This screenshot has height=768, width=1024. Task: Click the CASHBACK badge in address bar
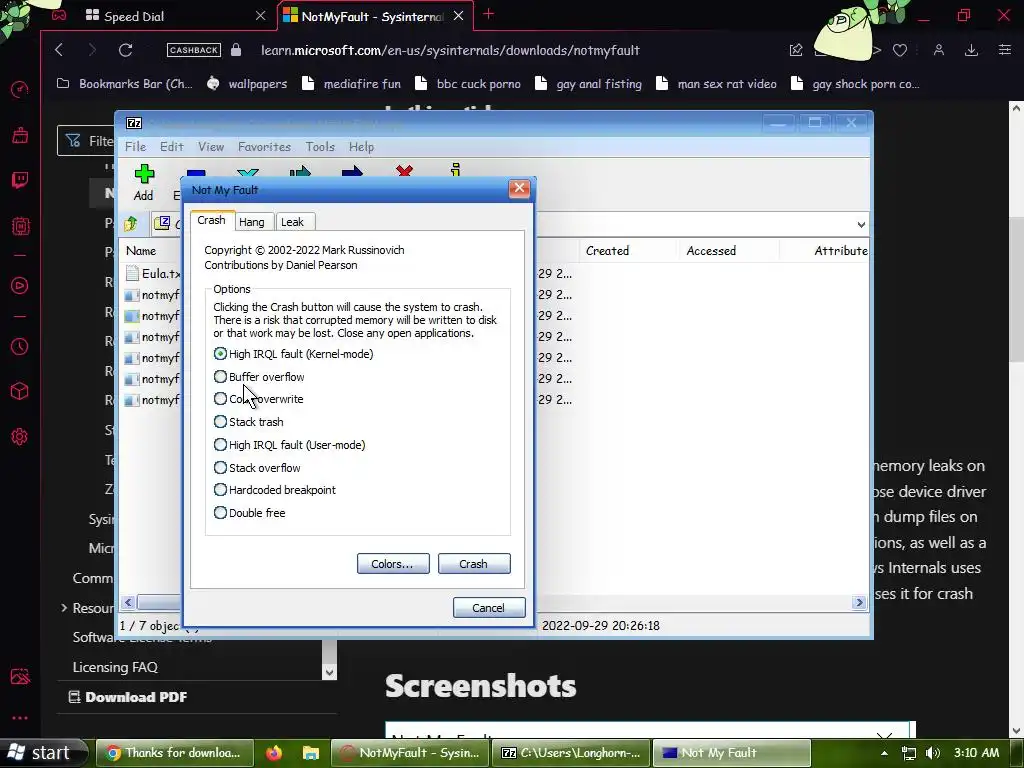point(193,50)
